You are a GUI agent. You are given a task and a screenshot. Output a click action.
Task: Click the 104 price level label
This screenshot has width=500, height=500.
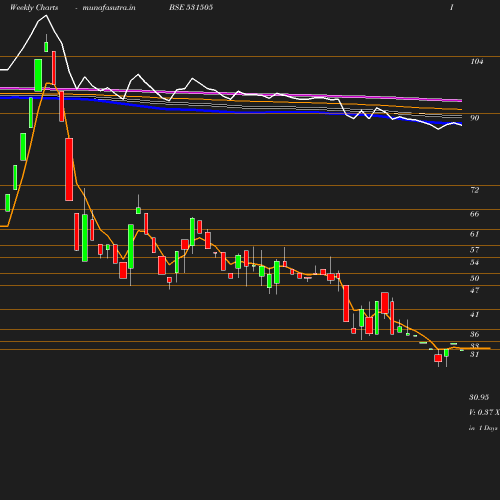click(x=477, y=61)
